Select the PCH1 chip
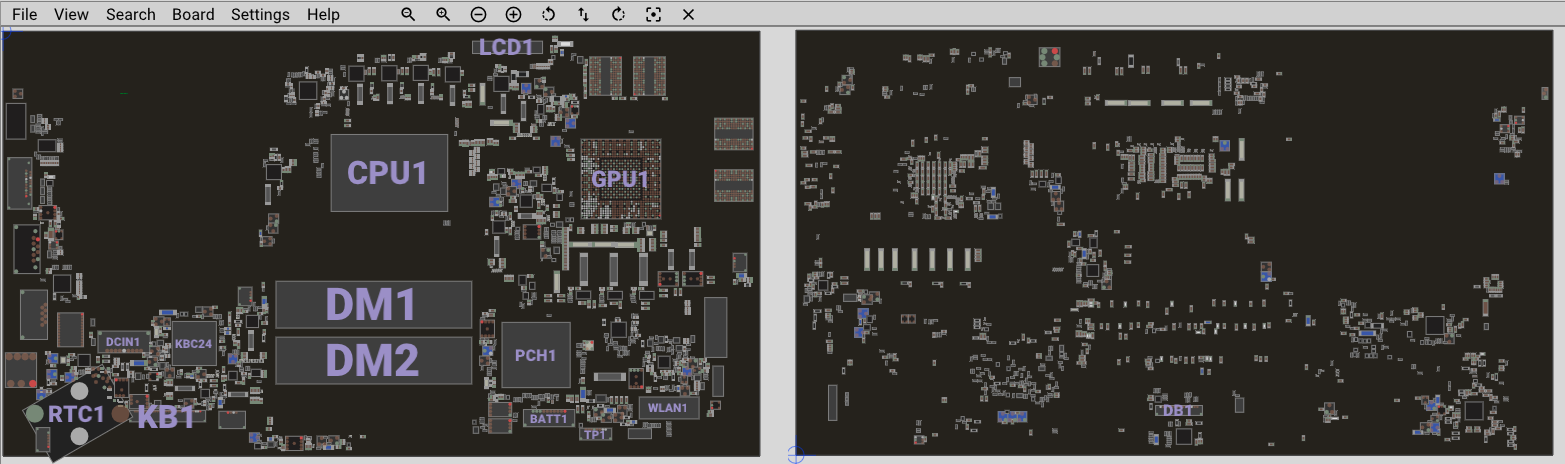This screenshot has width=1565, height=464. pos(536,355)
